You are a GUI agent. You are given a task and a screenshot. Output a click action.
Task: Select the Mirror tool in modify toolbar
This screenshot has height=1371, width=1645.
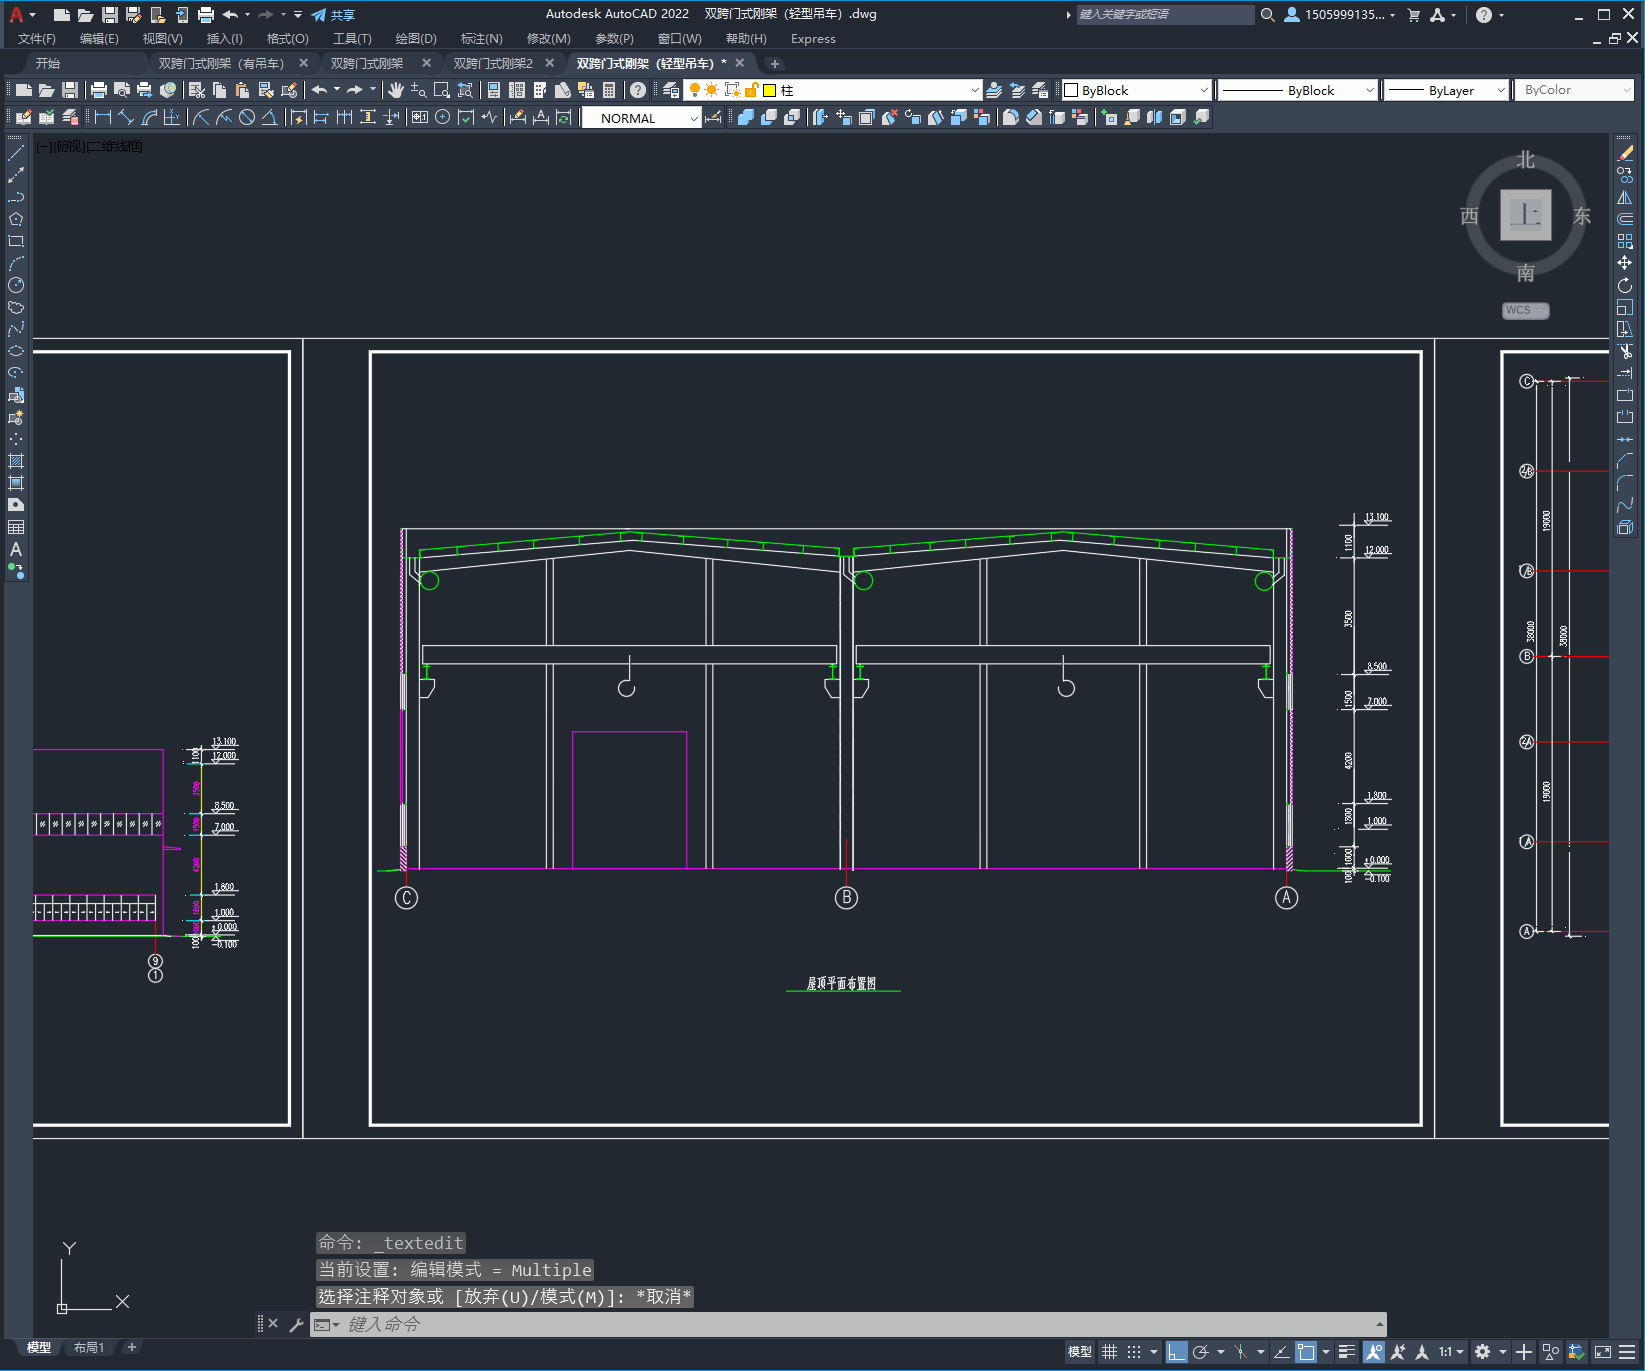[x=1625, y=197]
